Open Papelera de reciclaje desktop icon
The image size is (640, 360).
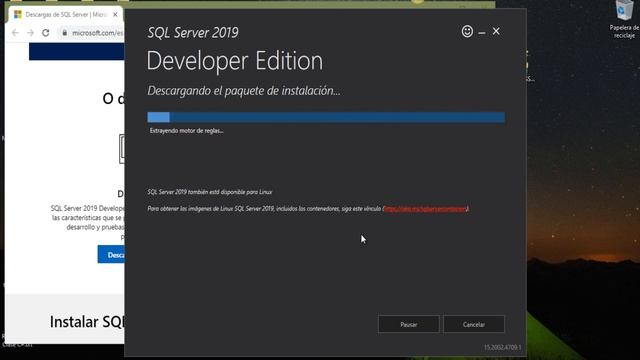(624, 20)
